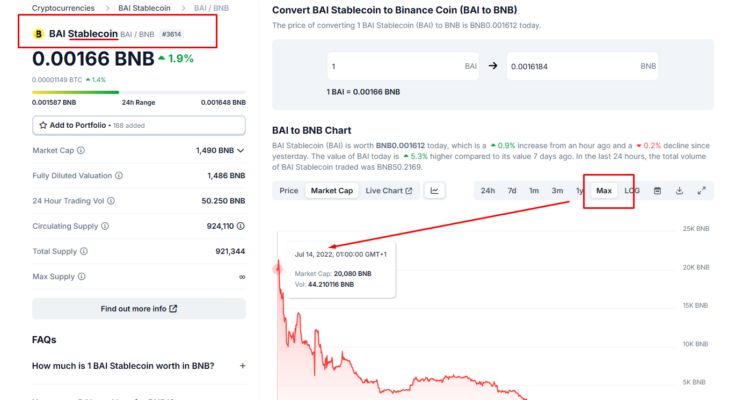Click Find out more info button
The width and height of the screenshot is (735, 400).
139,308
